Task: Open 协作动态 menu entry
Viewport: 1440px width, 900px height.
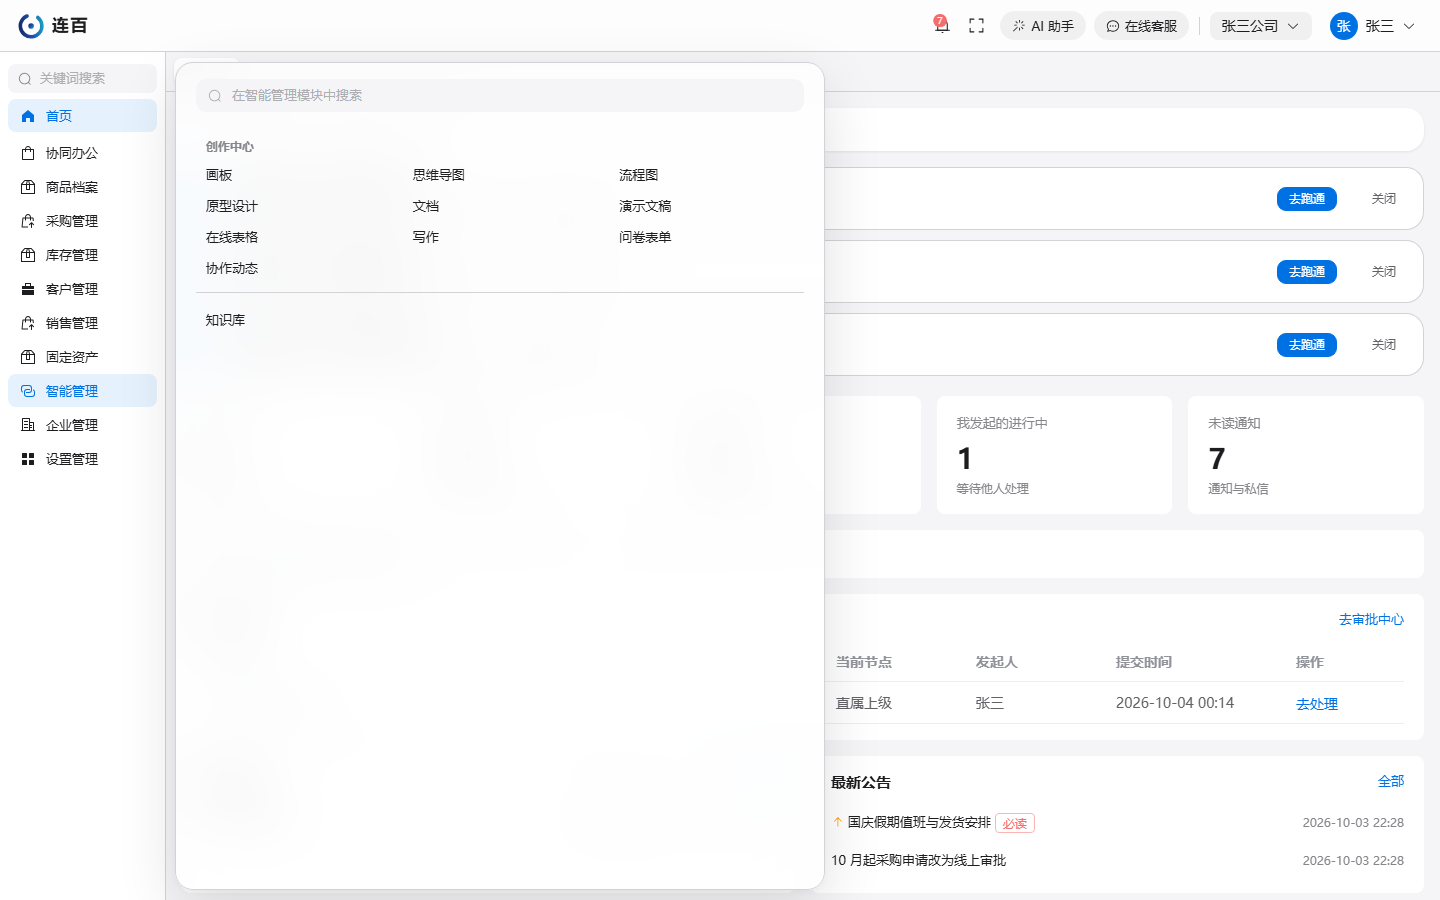Action: 232,268
